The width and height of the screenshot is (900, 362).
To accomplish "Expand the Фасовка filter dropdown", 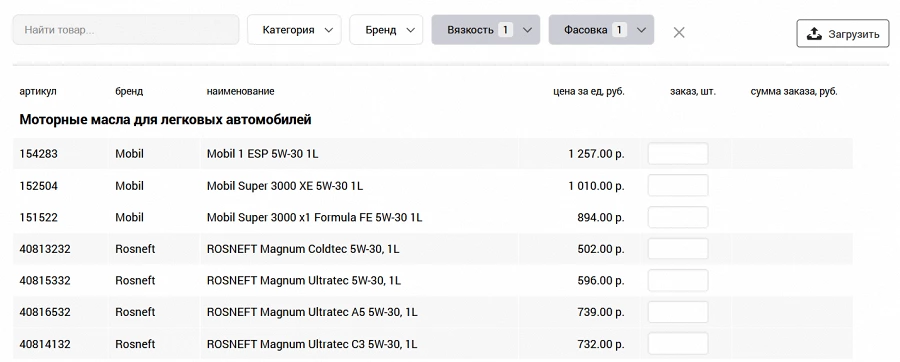I will click(x=601, y=30).
